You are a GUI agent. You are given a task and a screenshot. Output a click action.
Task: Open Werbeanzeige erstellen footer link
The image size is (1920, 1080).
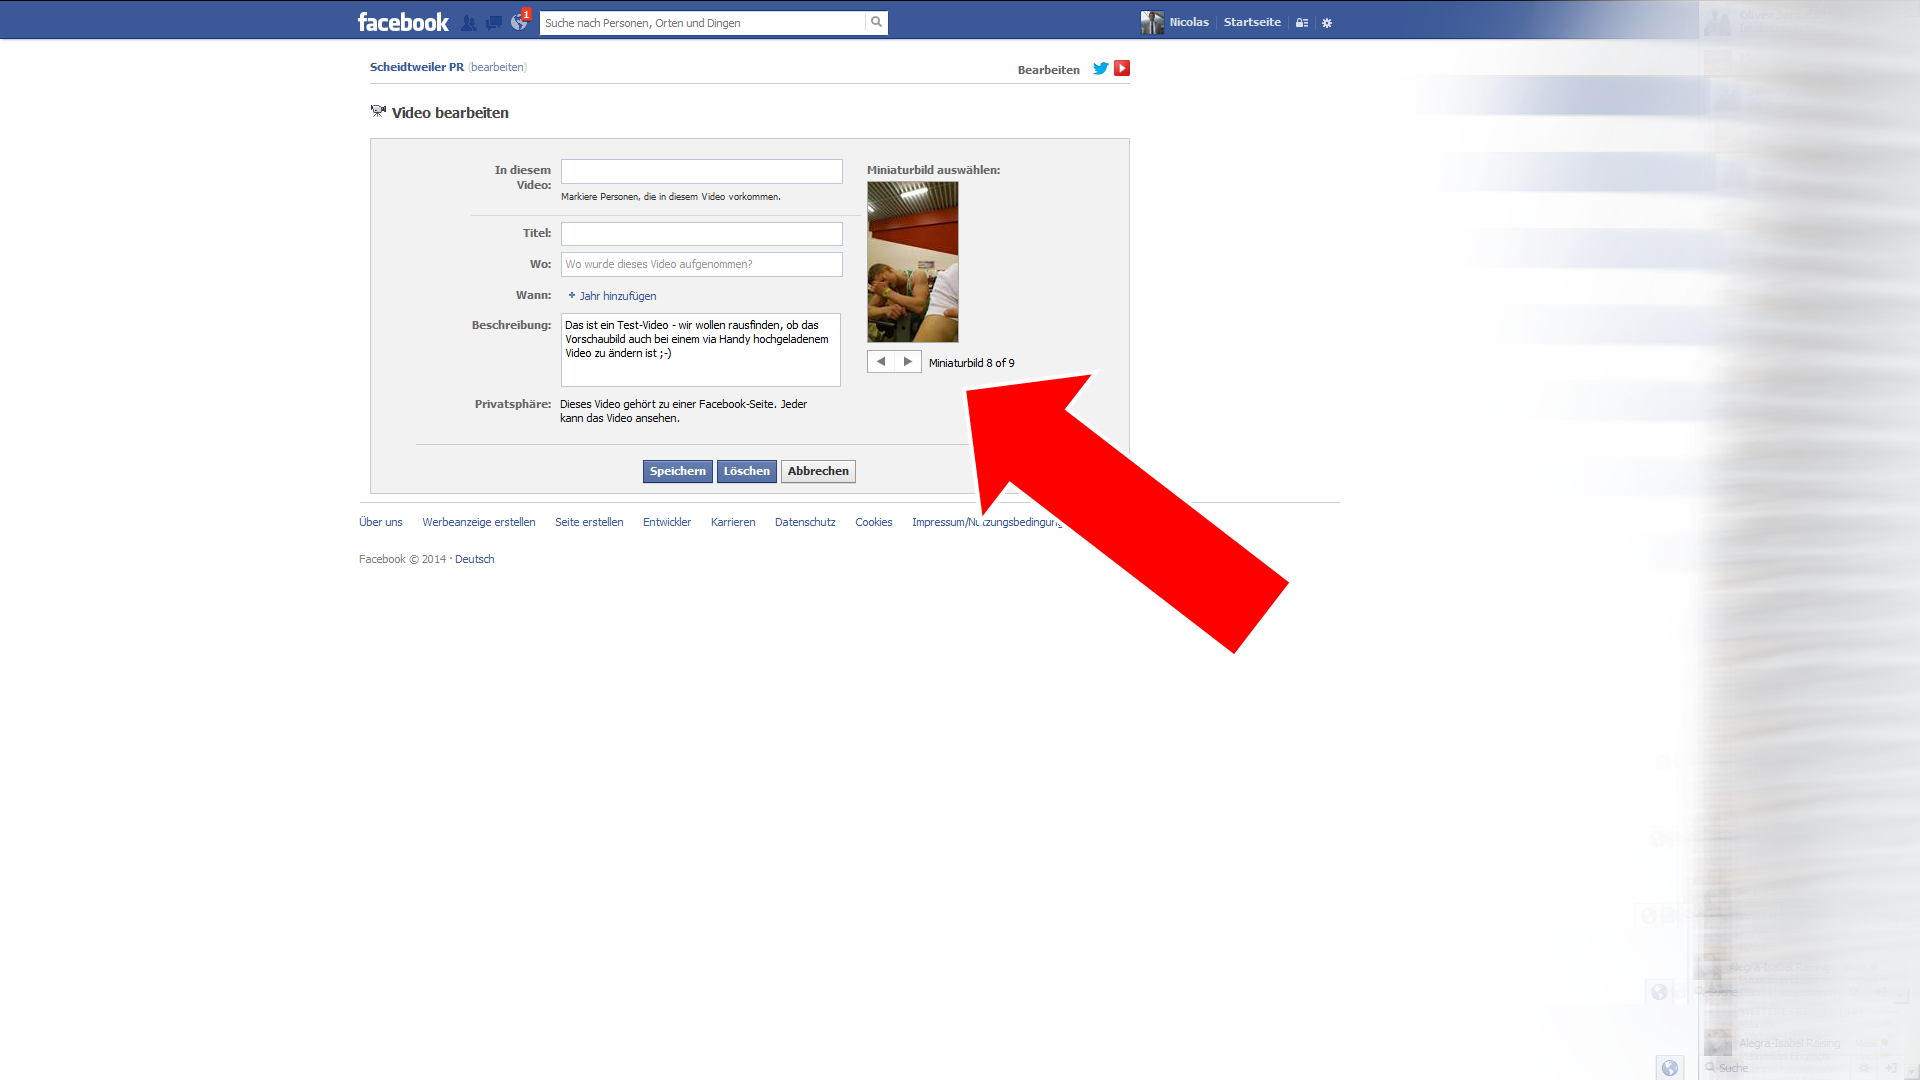coord(479,522)
